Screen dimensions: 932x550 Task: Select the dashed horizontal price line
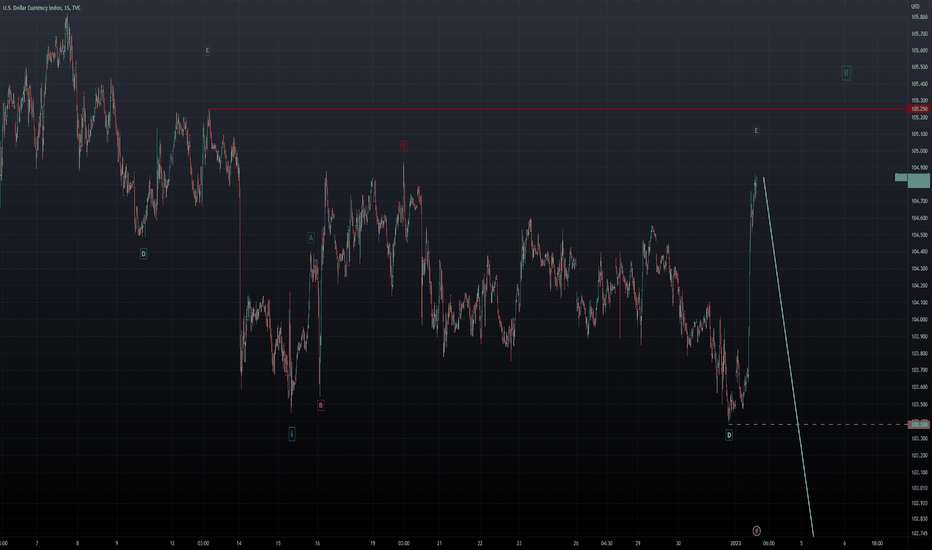coord(818,425)
